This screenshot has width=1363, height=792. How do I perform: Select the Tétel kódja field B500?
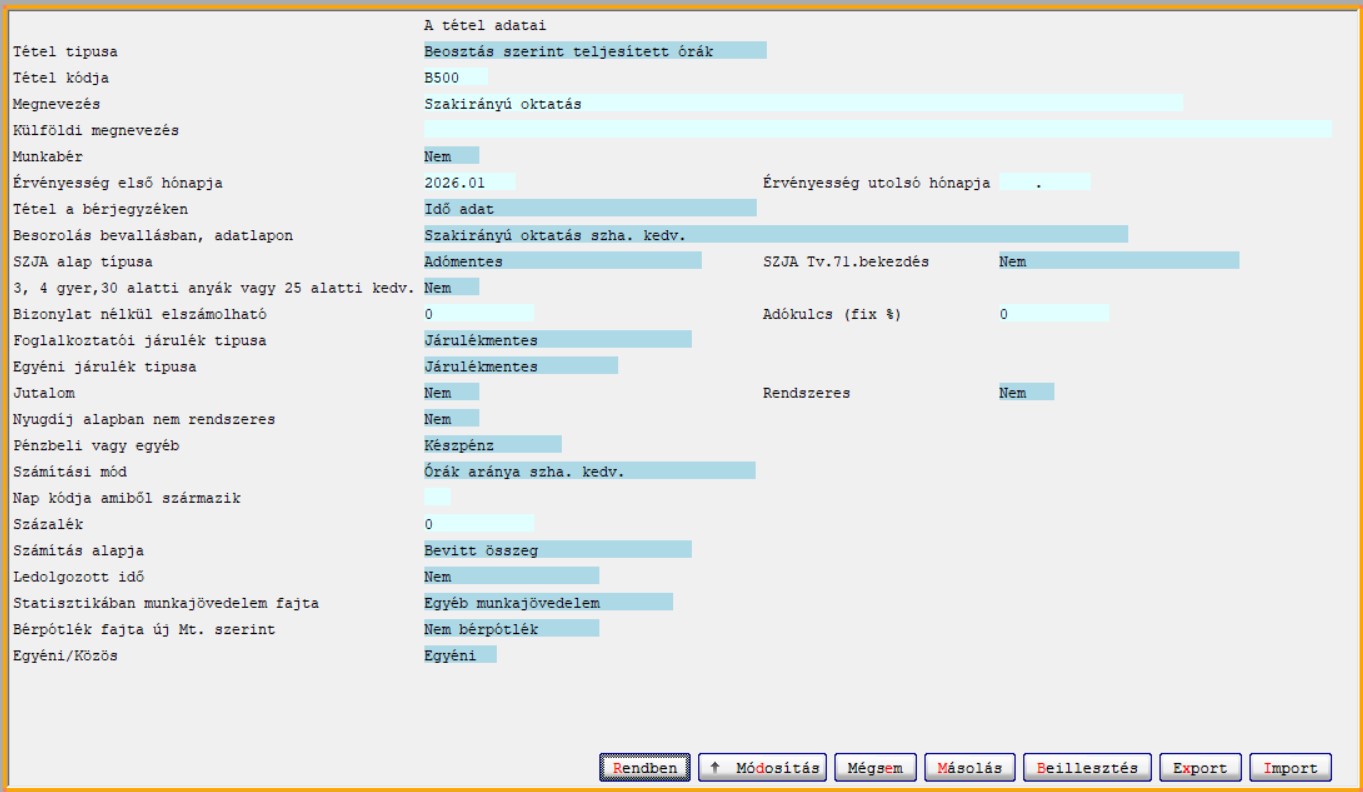[x=455, y=78]
